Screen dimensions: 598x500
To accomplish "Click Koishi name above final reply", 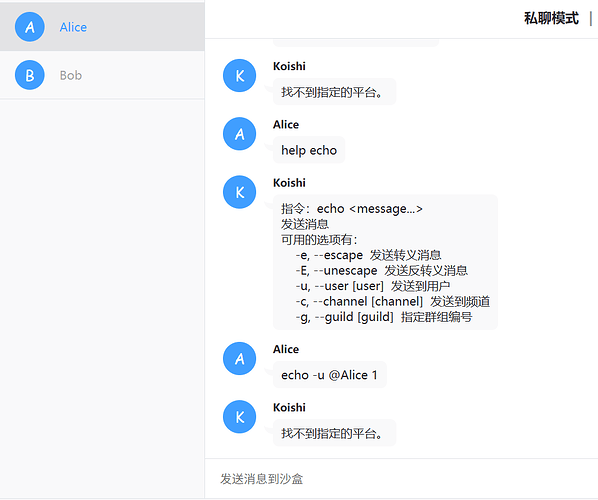I will 289,407.
